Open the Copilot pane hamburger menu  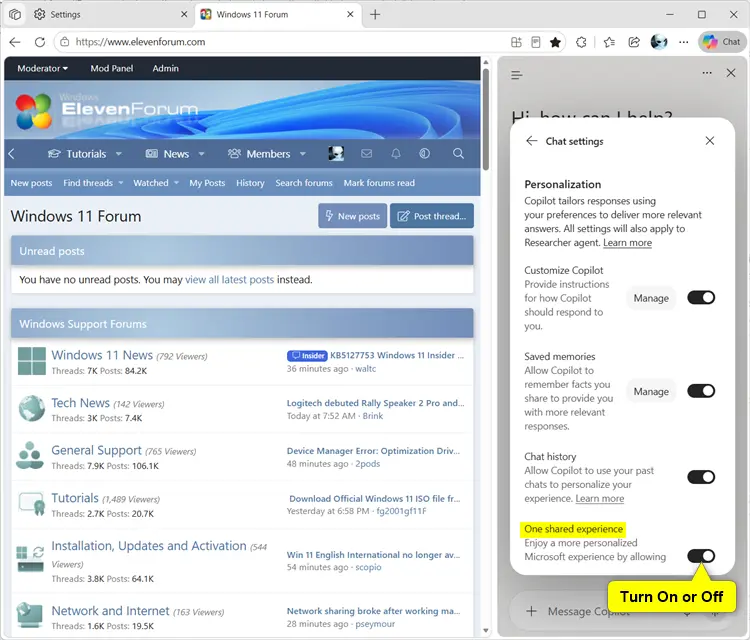click(517, 75)
